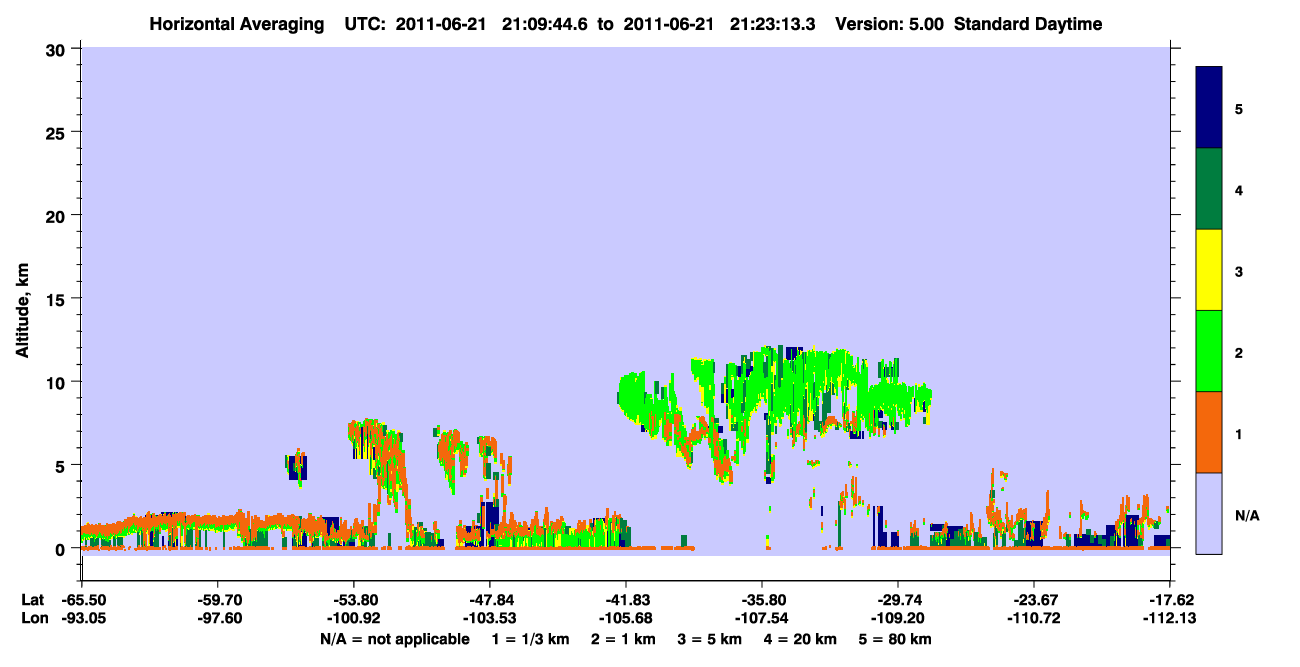Image resolution: width=1300 pixels, height=667 pixels.
Task: Click the longitude value -112.13
Action: click(1170, 618)
